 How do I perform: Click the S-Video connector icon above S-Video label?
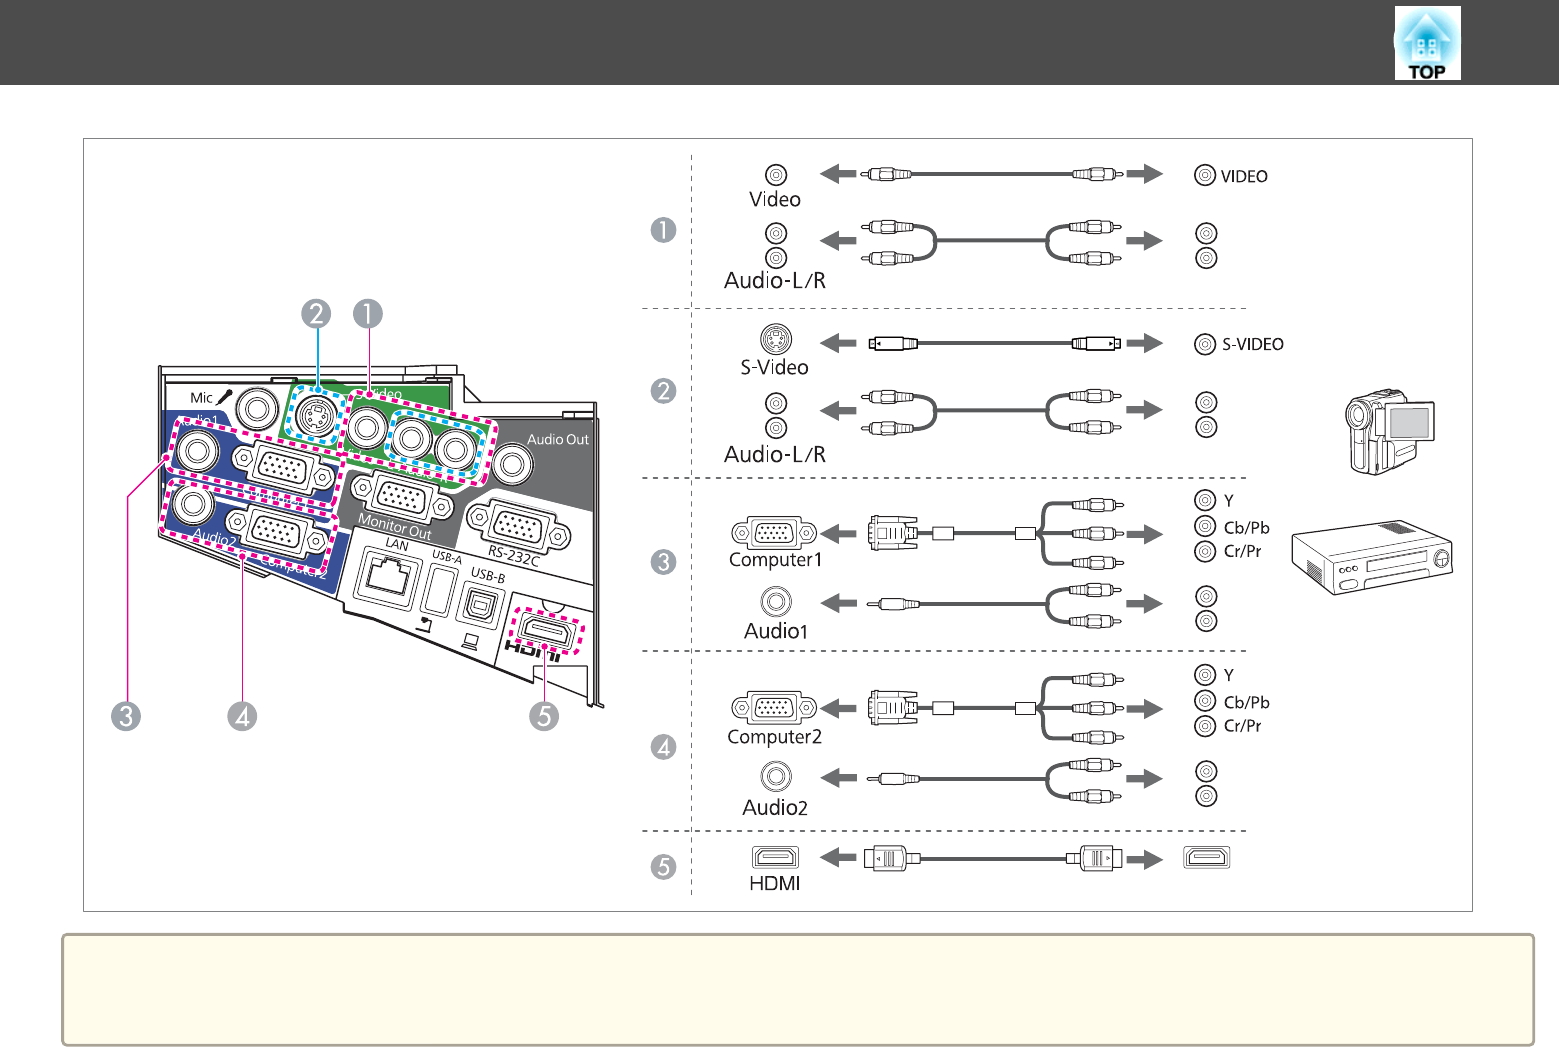click(x=775, y=339)
